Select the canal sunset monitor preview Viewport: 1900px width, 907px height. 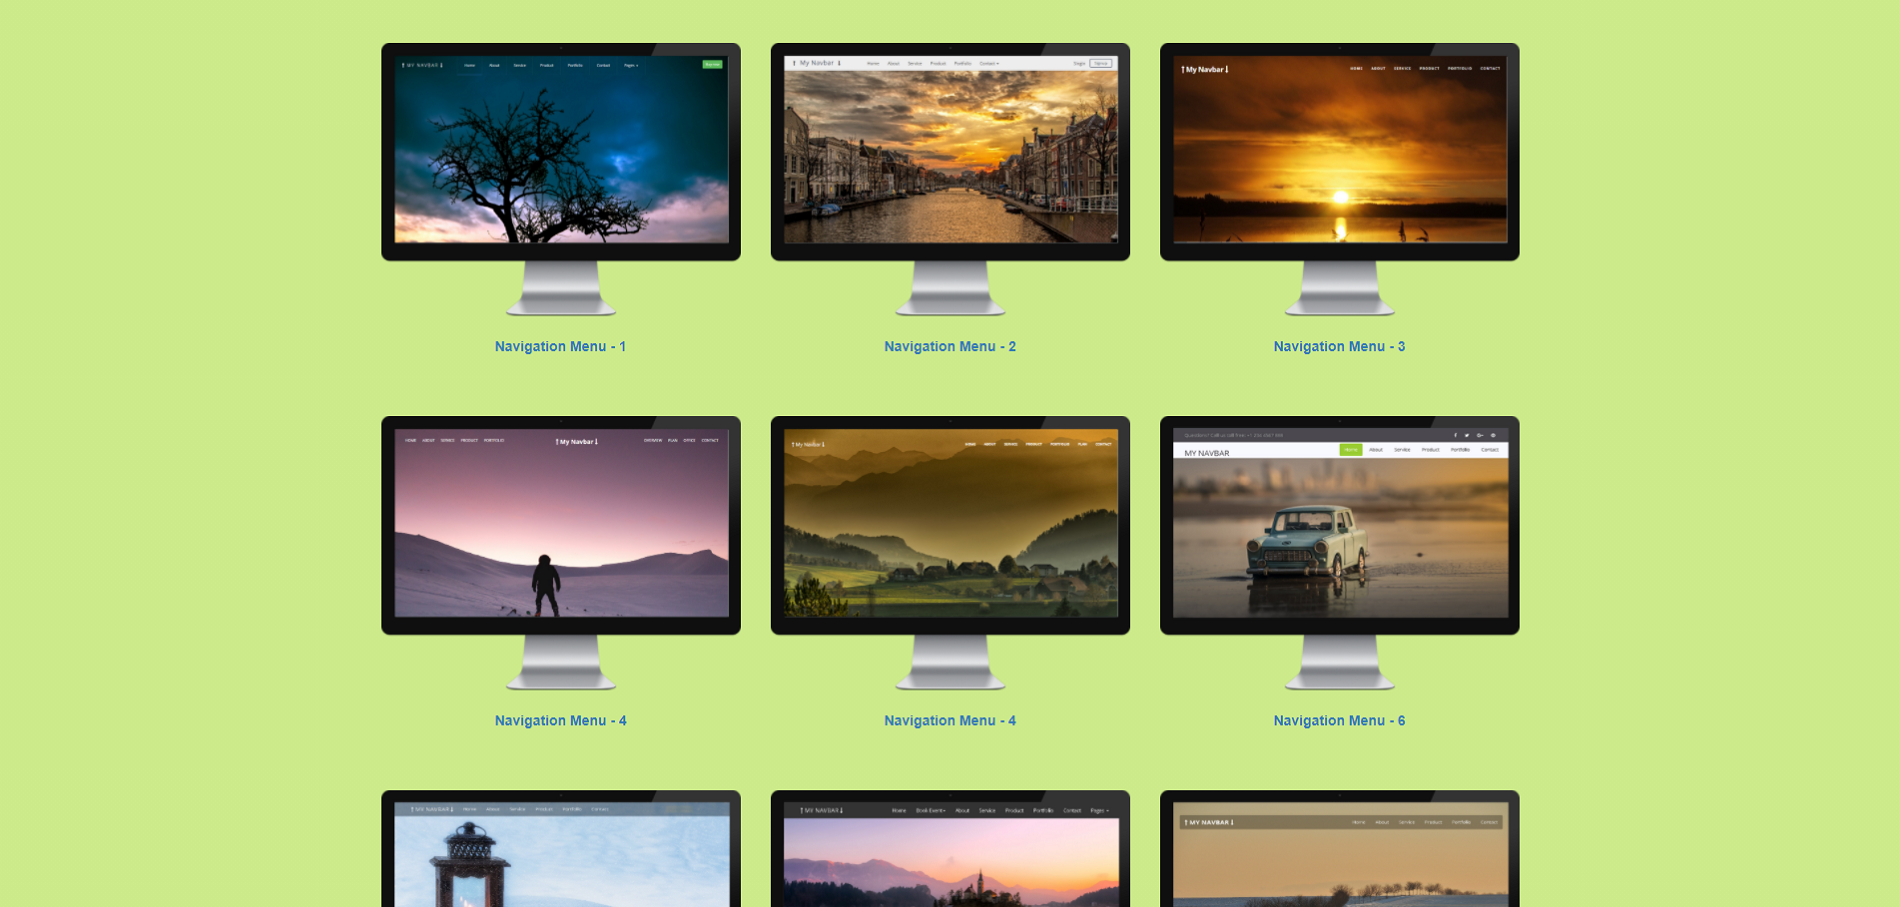tap(950, 179)
